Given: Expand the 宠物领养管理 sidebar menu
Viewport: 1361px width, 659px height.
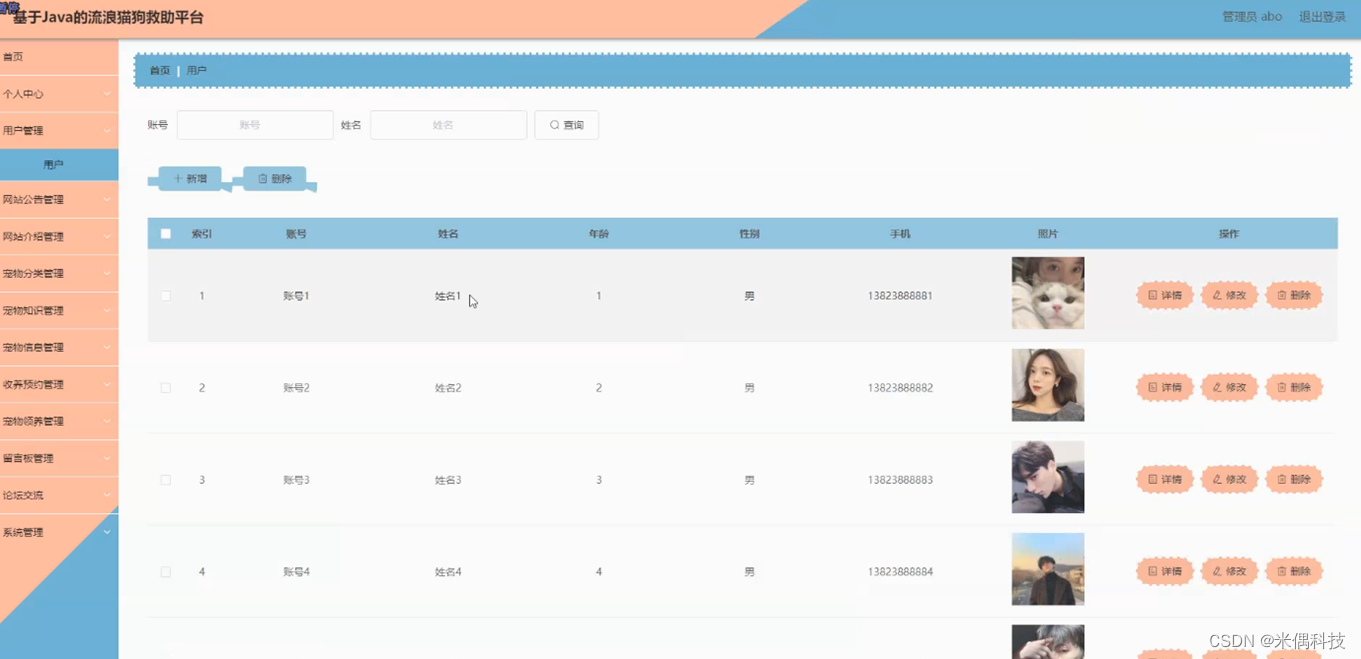Looking at the screenshot, I should click(x=59, y=422).
